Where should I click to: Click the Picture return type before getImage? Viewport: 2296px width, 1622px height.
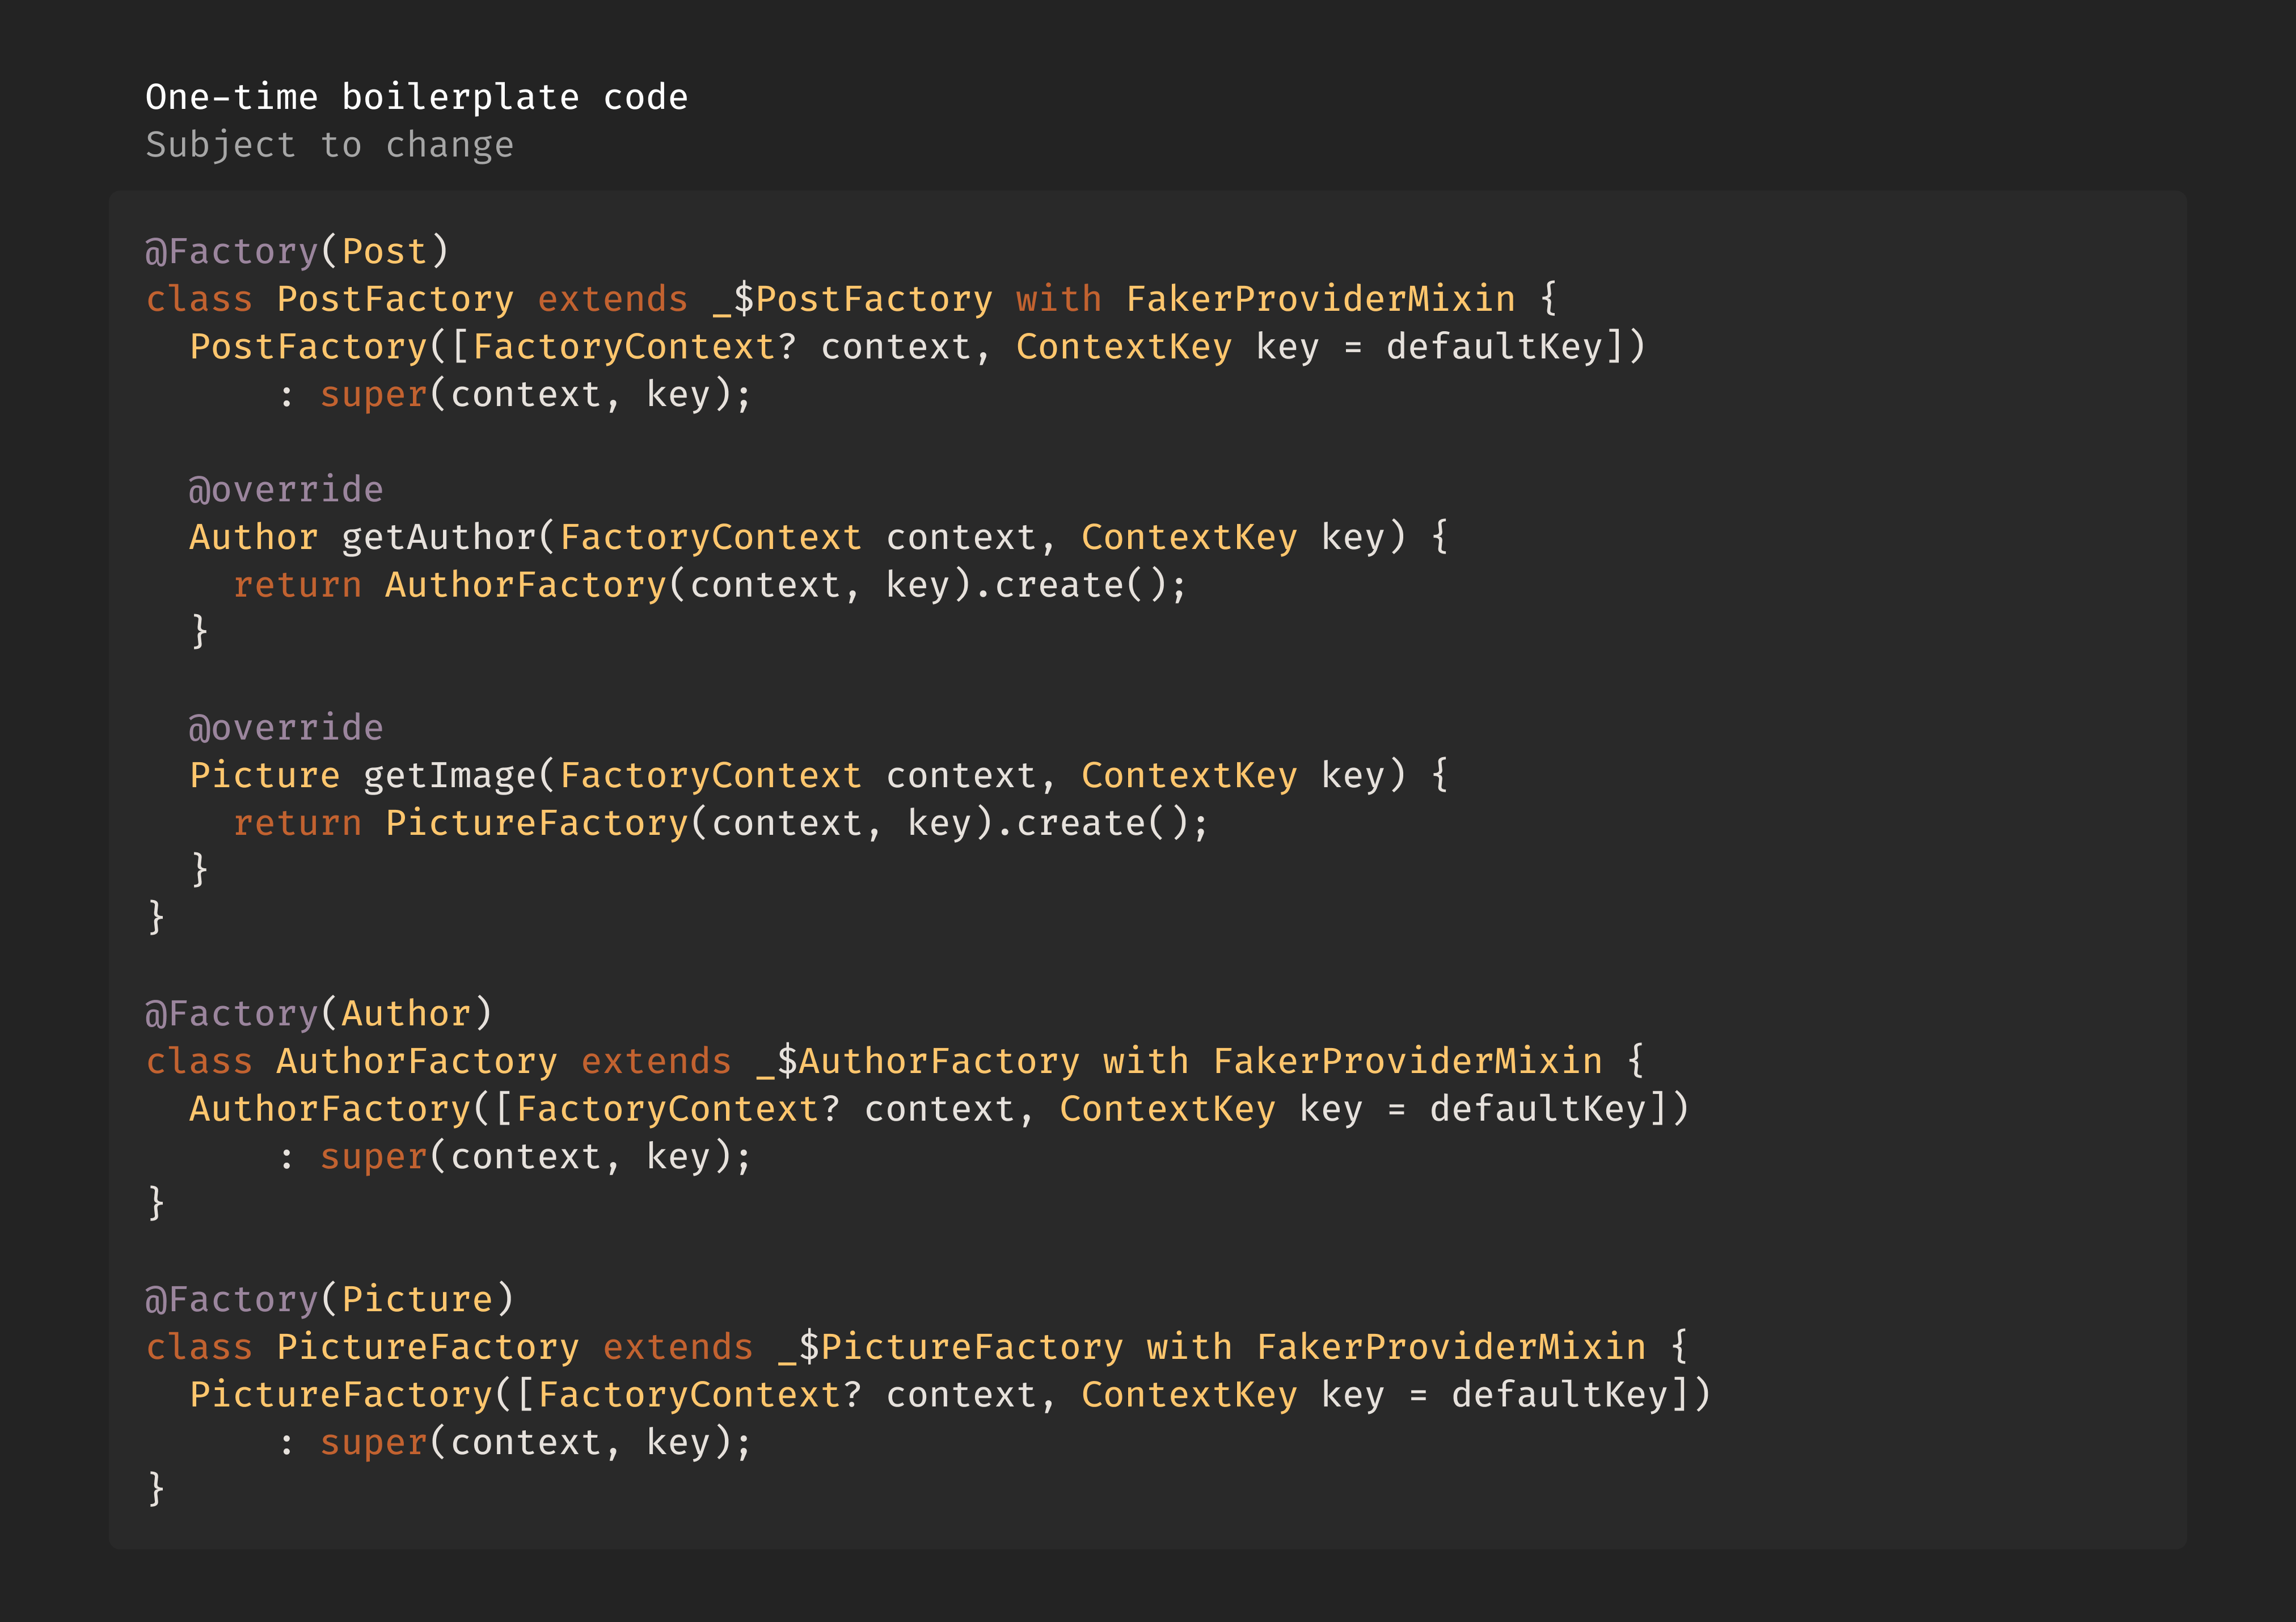[264, 775]
